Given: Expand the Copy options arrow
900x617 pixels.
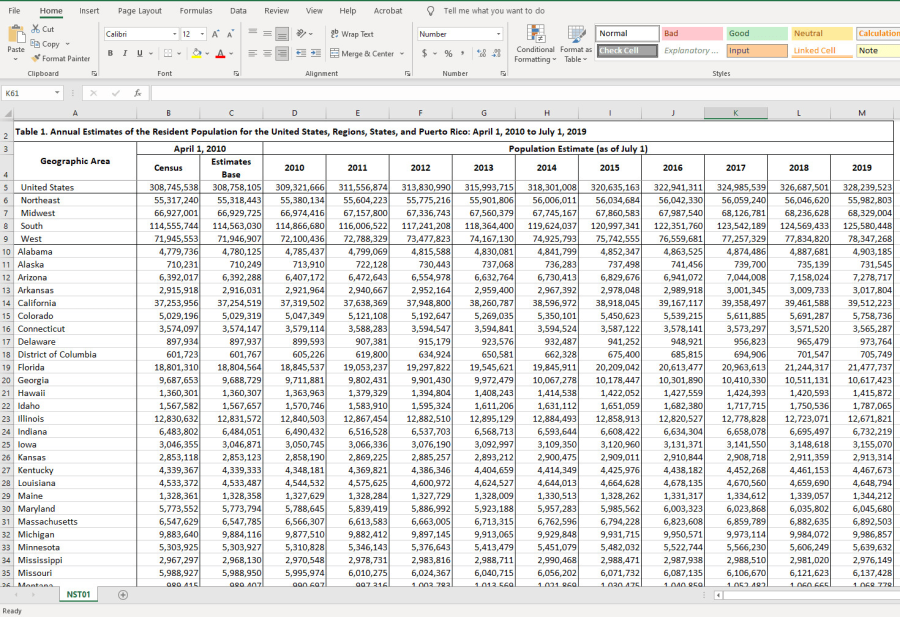Looking at the screenshot, I should (68, 44).
